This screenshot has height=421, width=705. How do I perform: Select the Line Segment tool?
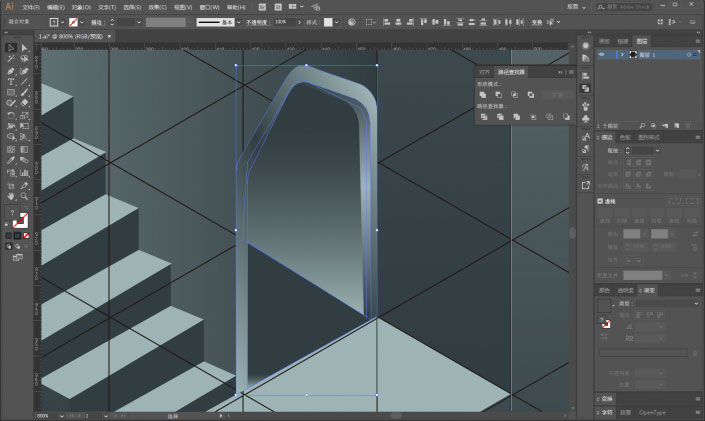[24, 82]
